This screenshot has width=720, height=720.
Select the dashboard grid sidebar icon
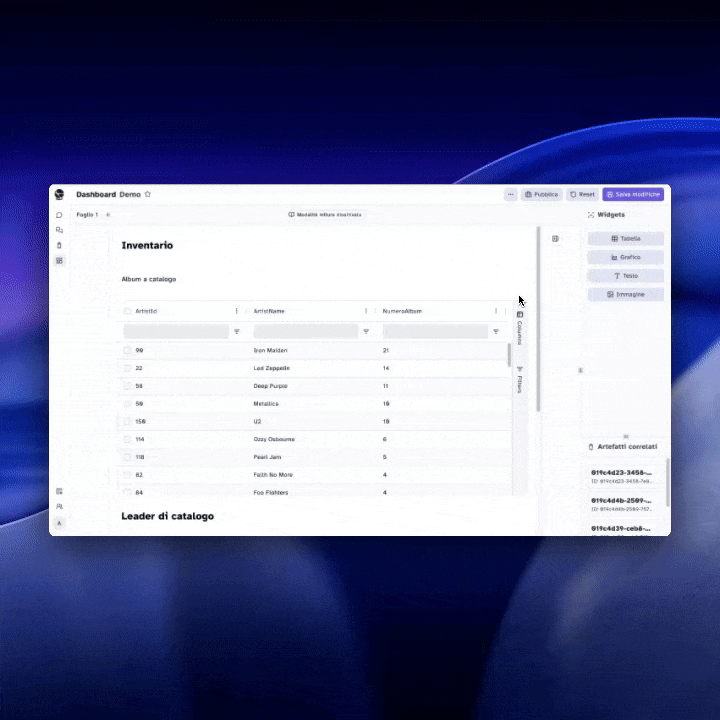pyautogui.click(x=59, y=261)
